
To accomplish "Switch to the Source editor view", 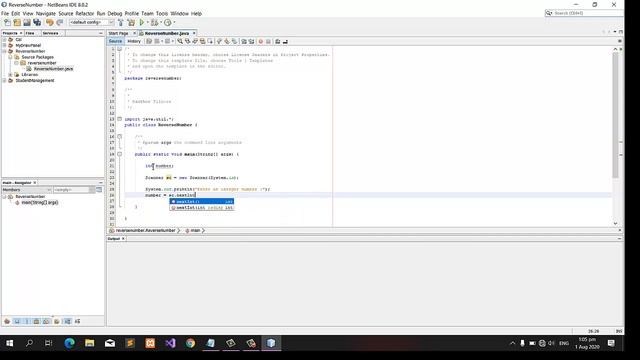I will coord(115,41).
